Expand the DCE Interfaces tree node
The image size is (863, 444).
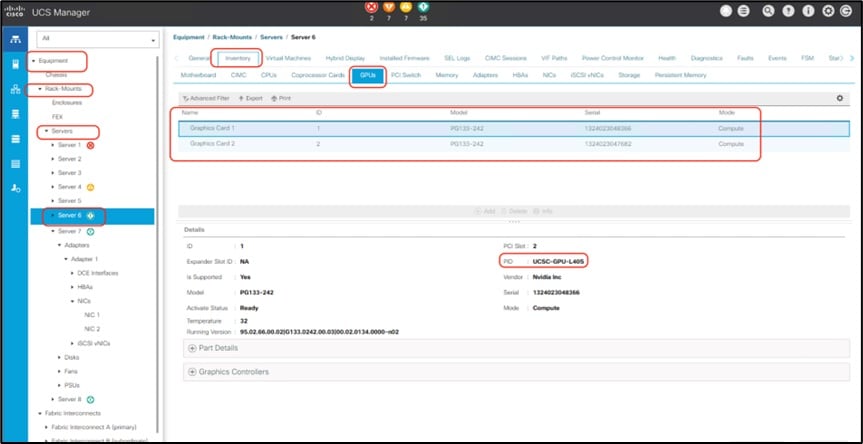pyautogui.click(x=73, y=273)
